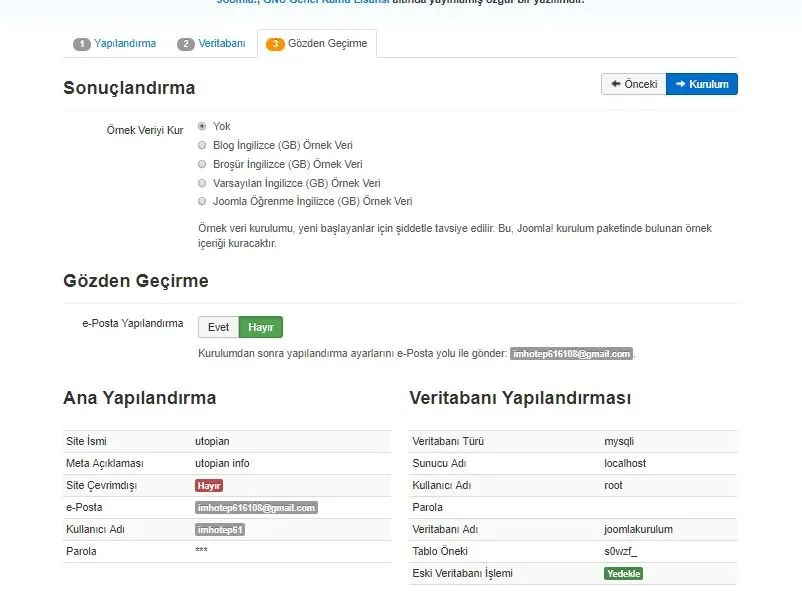Click the orange step 3 badge
802x609 pixels.
tap(275, 44)
